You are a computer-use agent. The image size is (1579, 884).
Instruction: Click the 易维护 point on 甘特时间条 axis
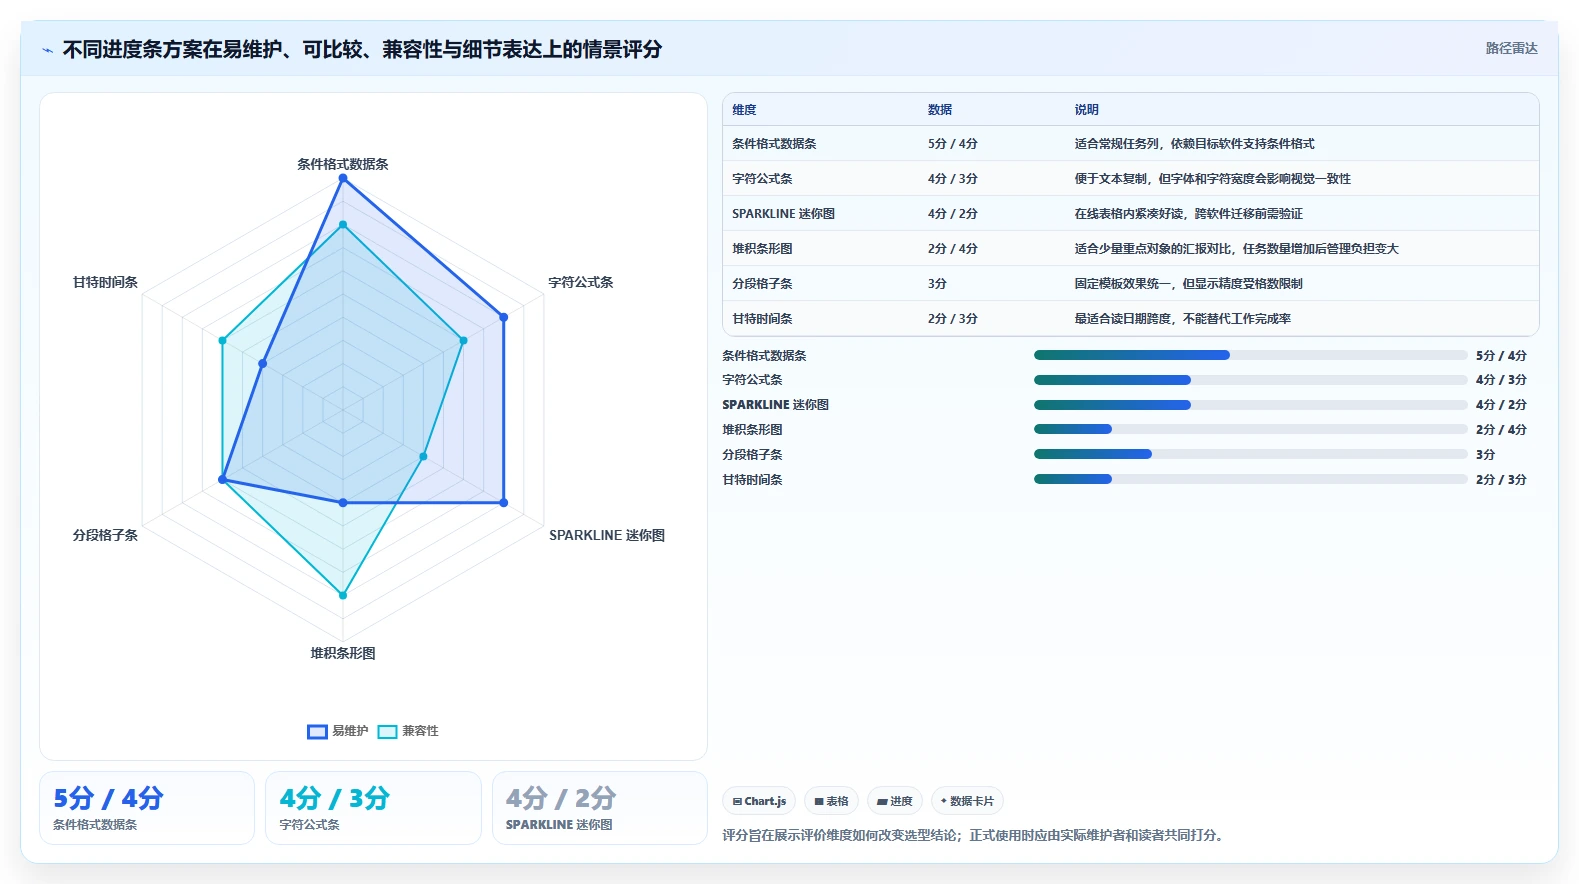[263, 364]
